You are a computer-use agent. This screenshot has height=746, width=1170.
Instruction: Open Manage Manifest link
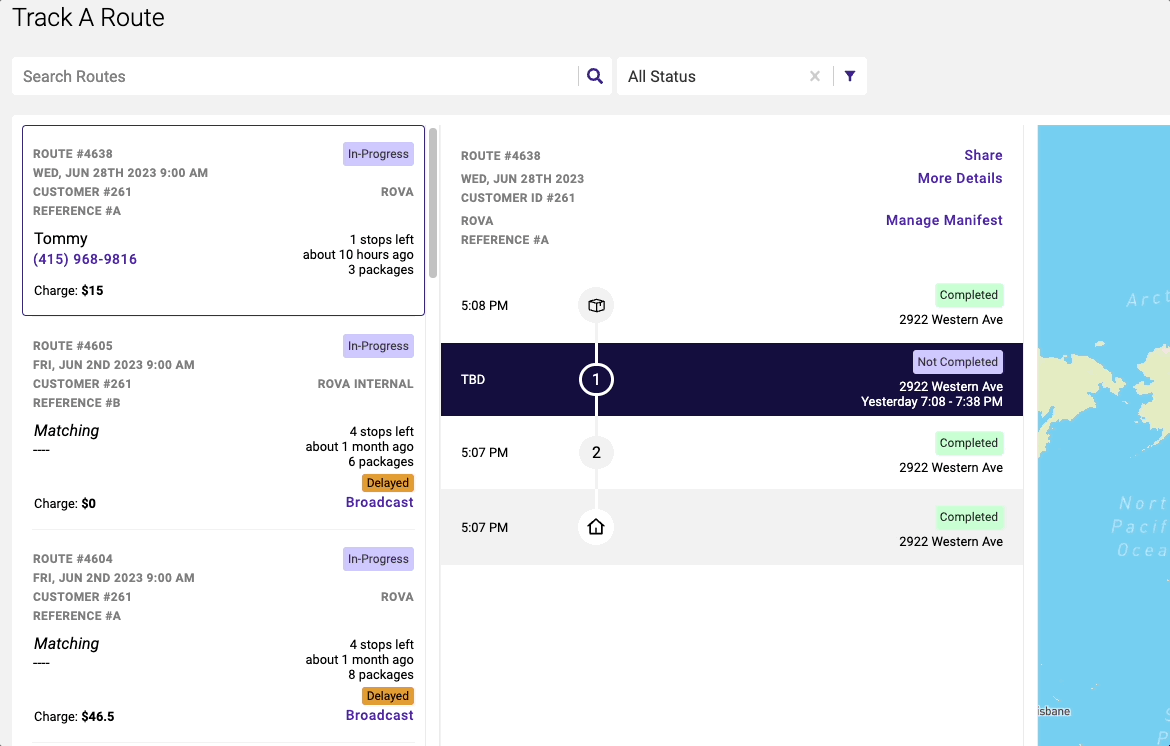tap(944, 220)
